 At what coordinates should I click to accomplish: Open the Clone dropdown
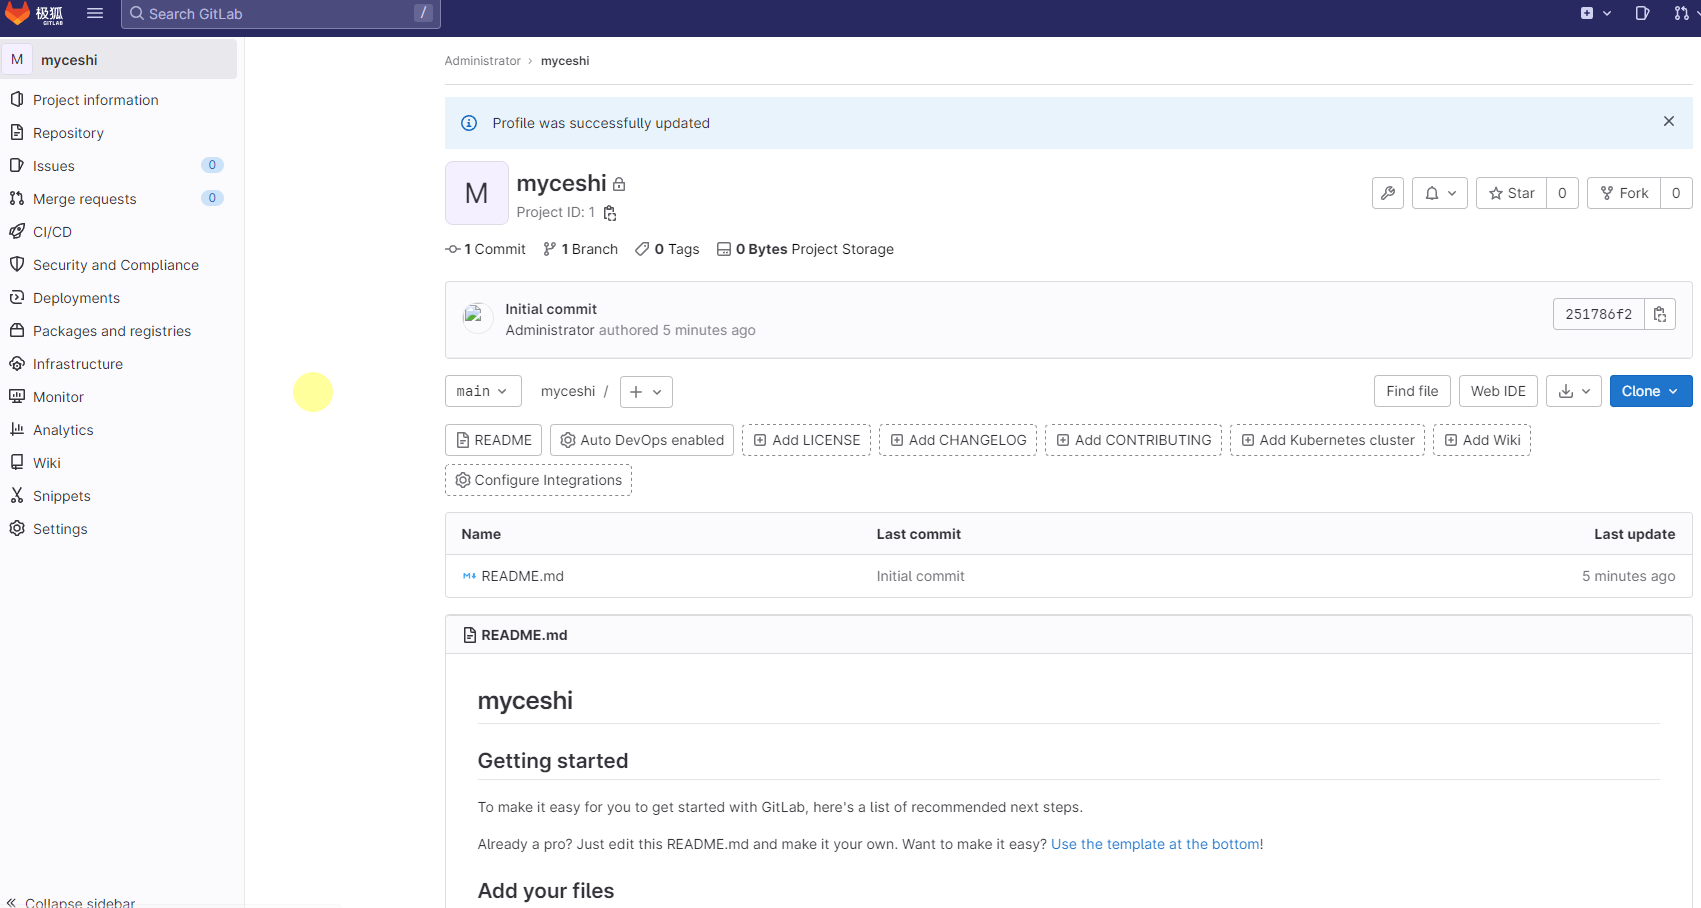point(1650,391)
